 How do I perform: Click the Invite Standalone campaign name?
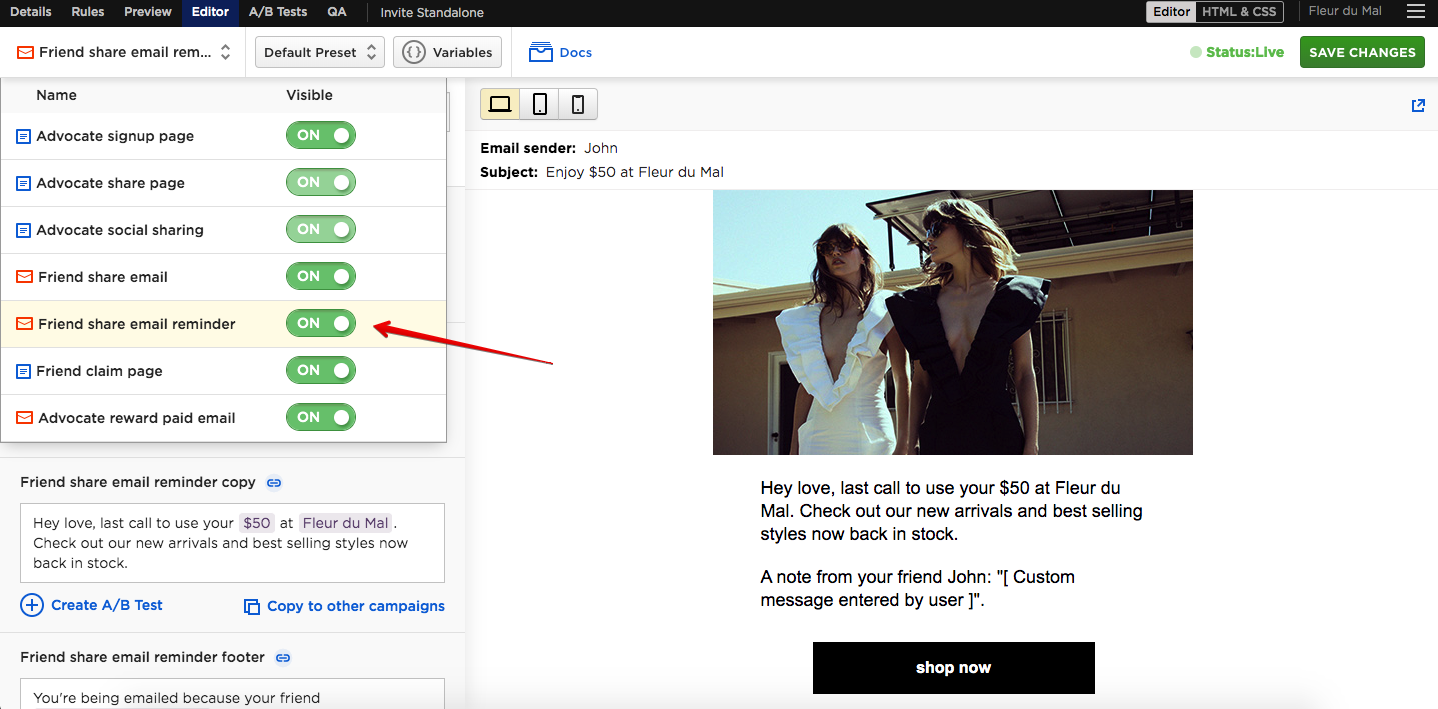click(x=432, y=12)
